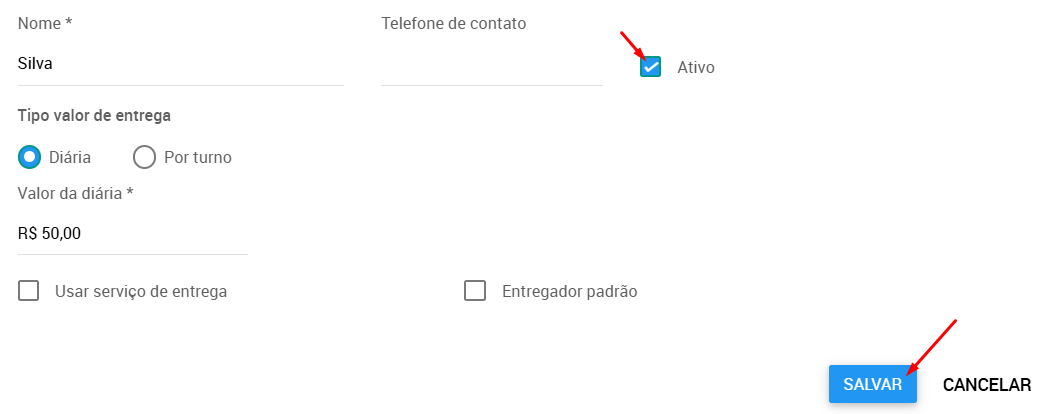Enable the Usar serviço de entrega checkbox

tap(29, 291)
